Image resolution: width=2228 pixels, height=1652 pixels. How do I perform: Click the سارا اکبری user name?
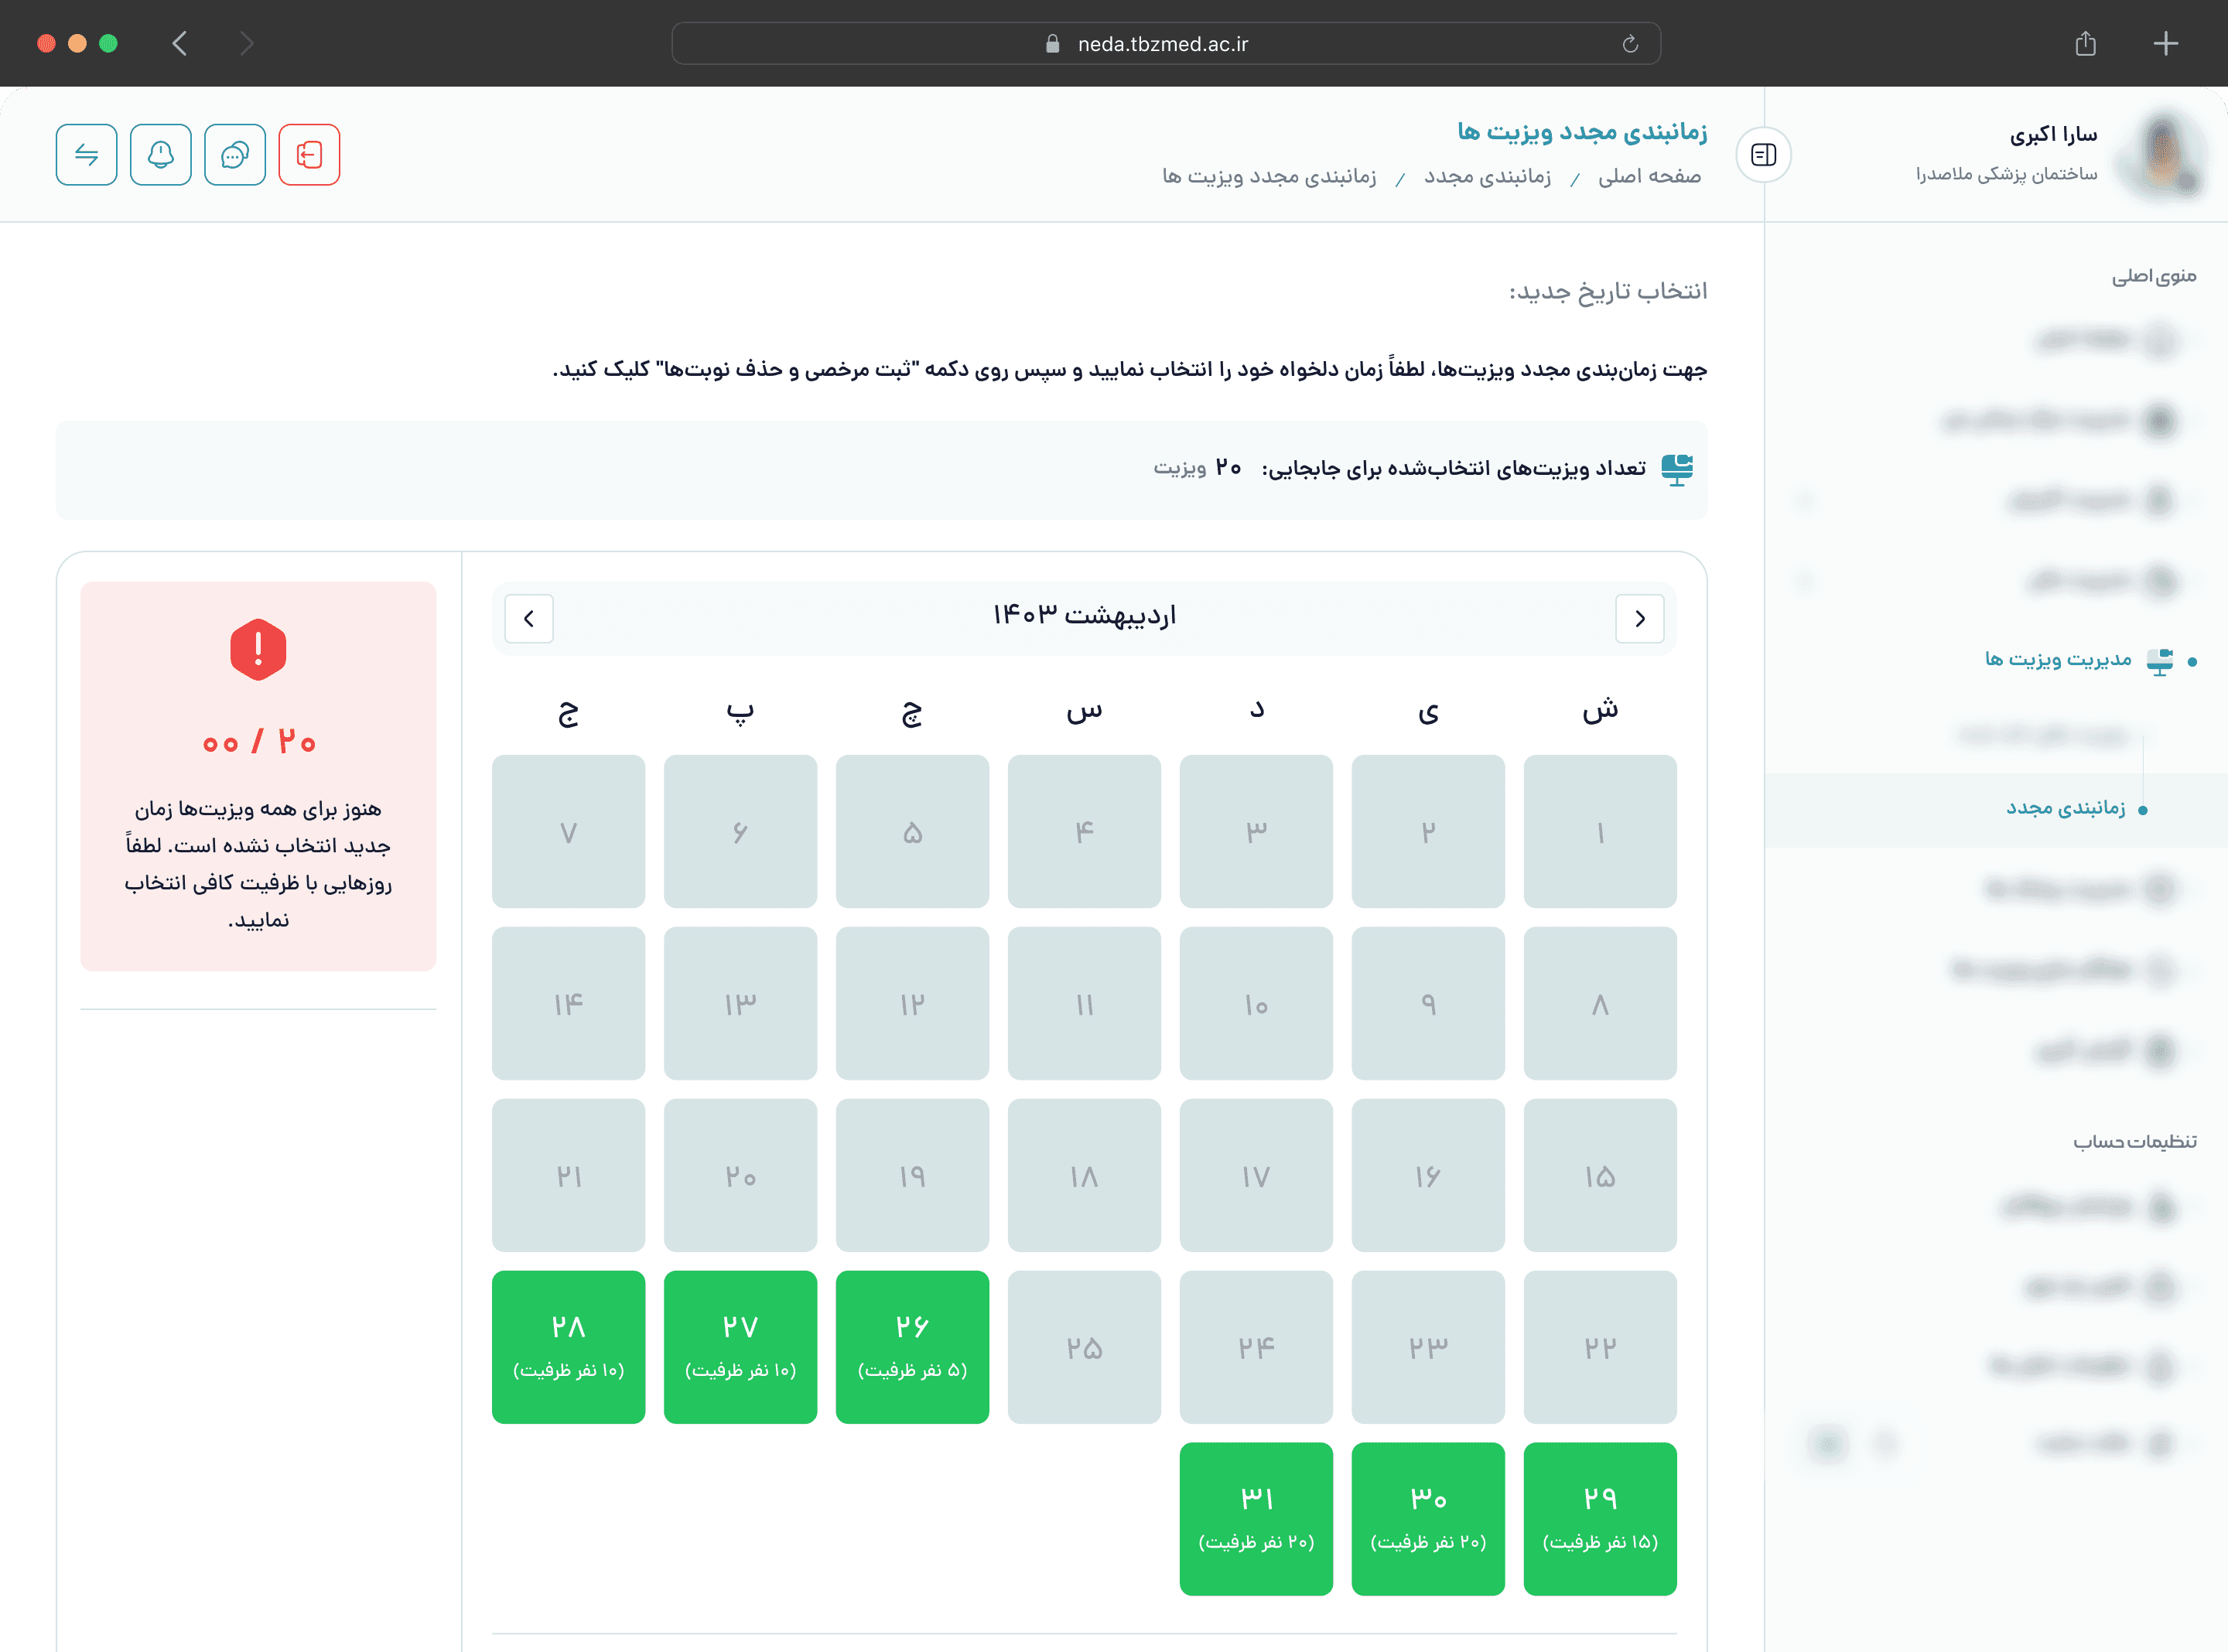coord(2053,134)
